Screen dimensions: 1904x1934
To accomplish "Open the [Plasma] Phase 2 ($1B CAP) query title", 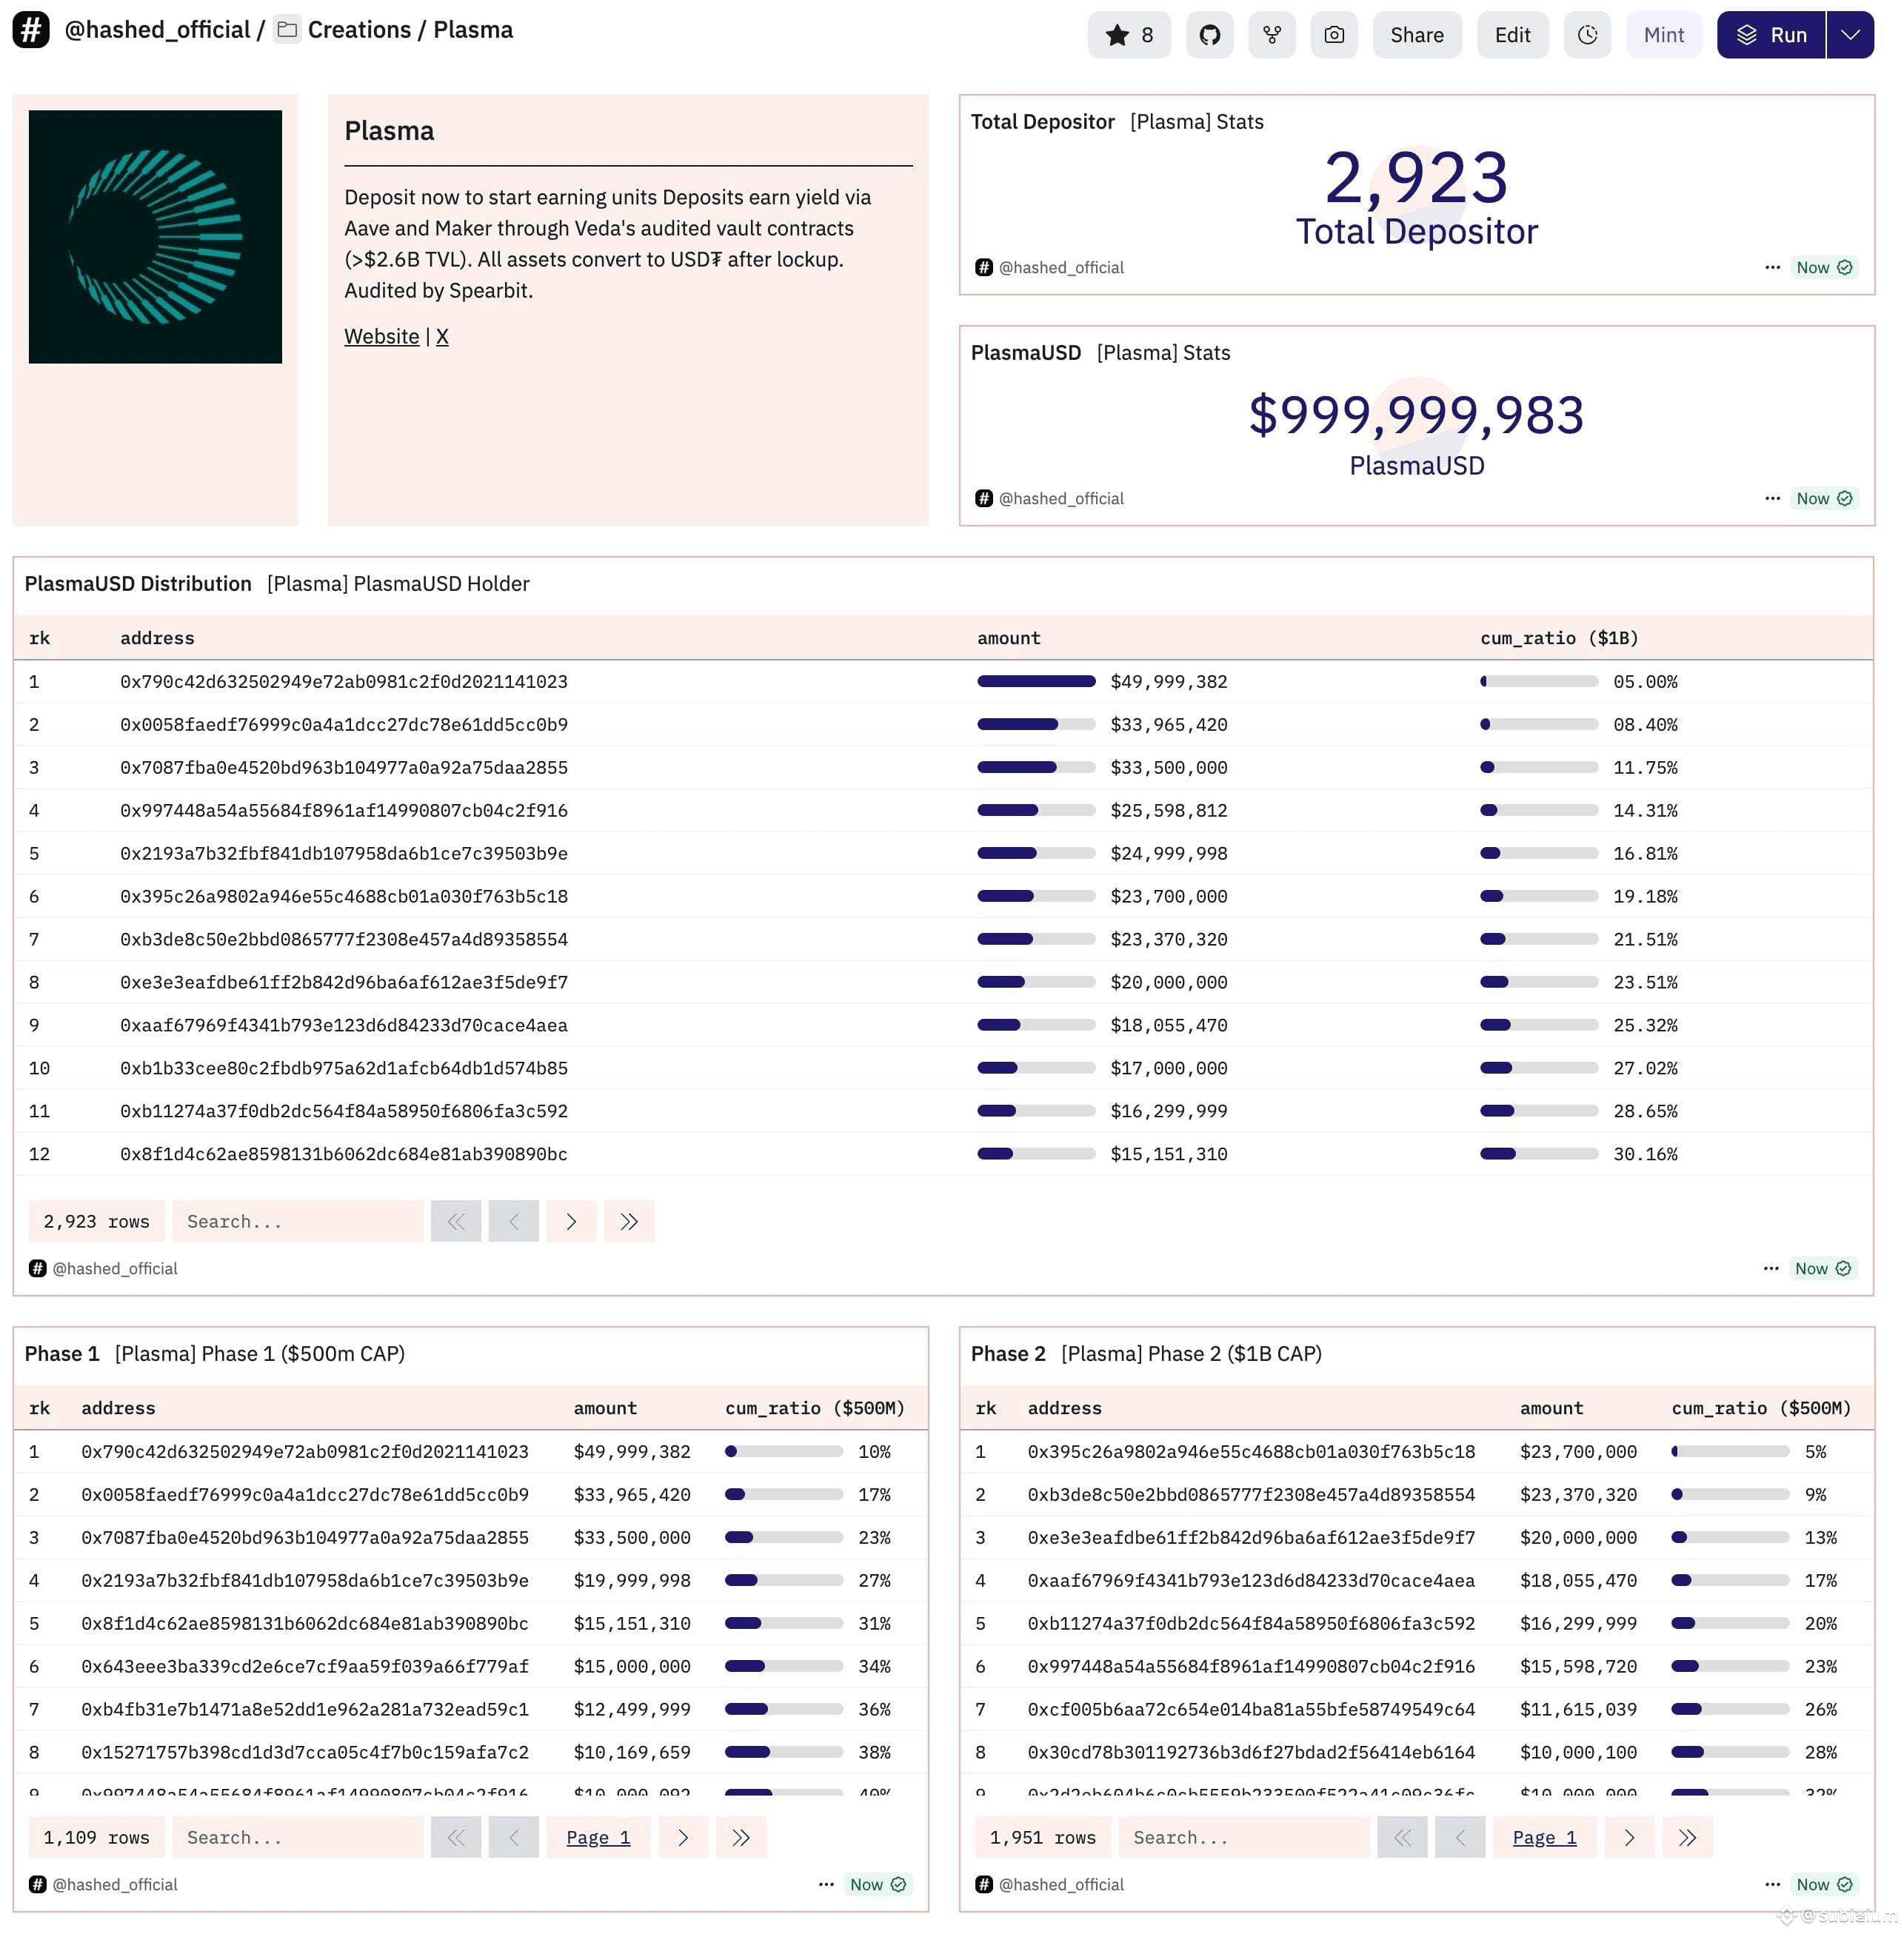I will tap(1191, 1353).
